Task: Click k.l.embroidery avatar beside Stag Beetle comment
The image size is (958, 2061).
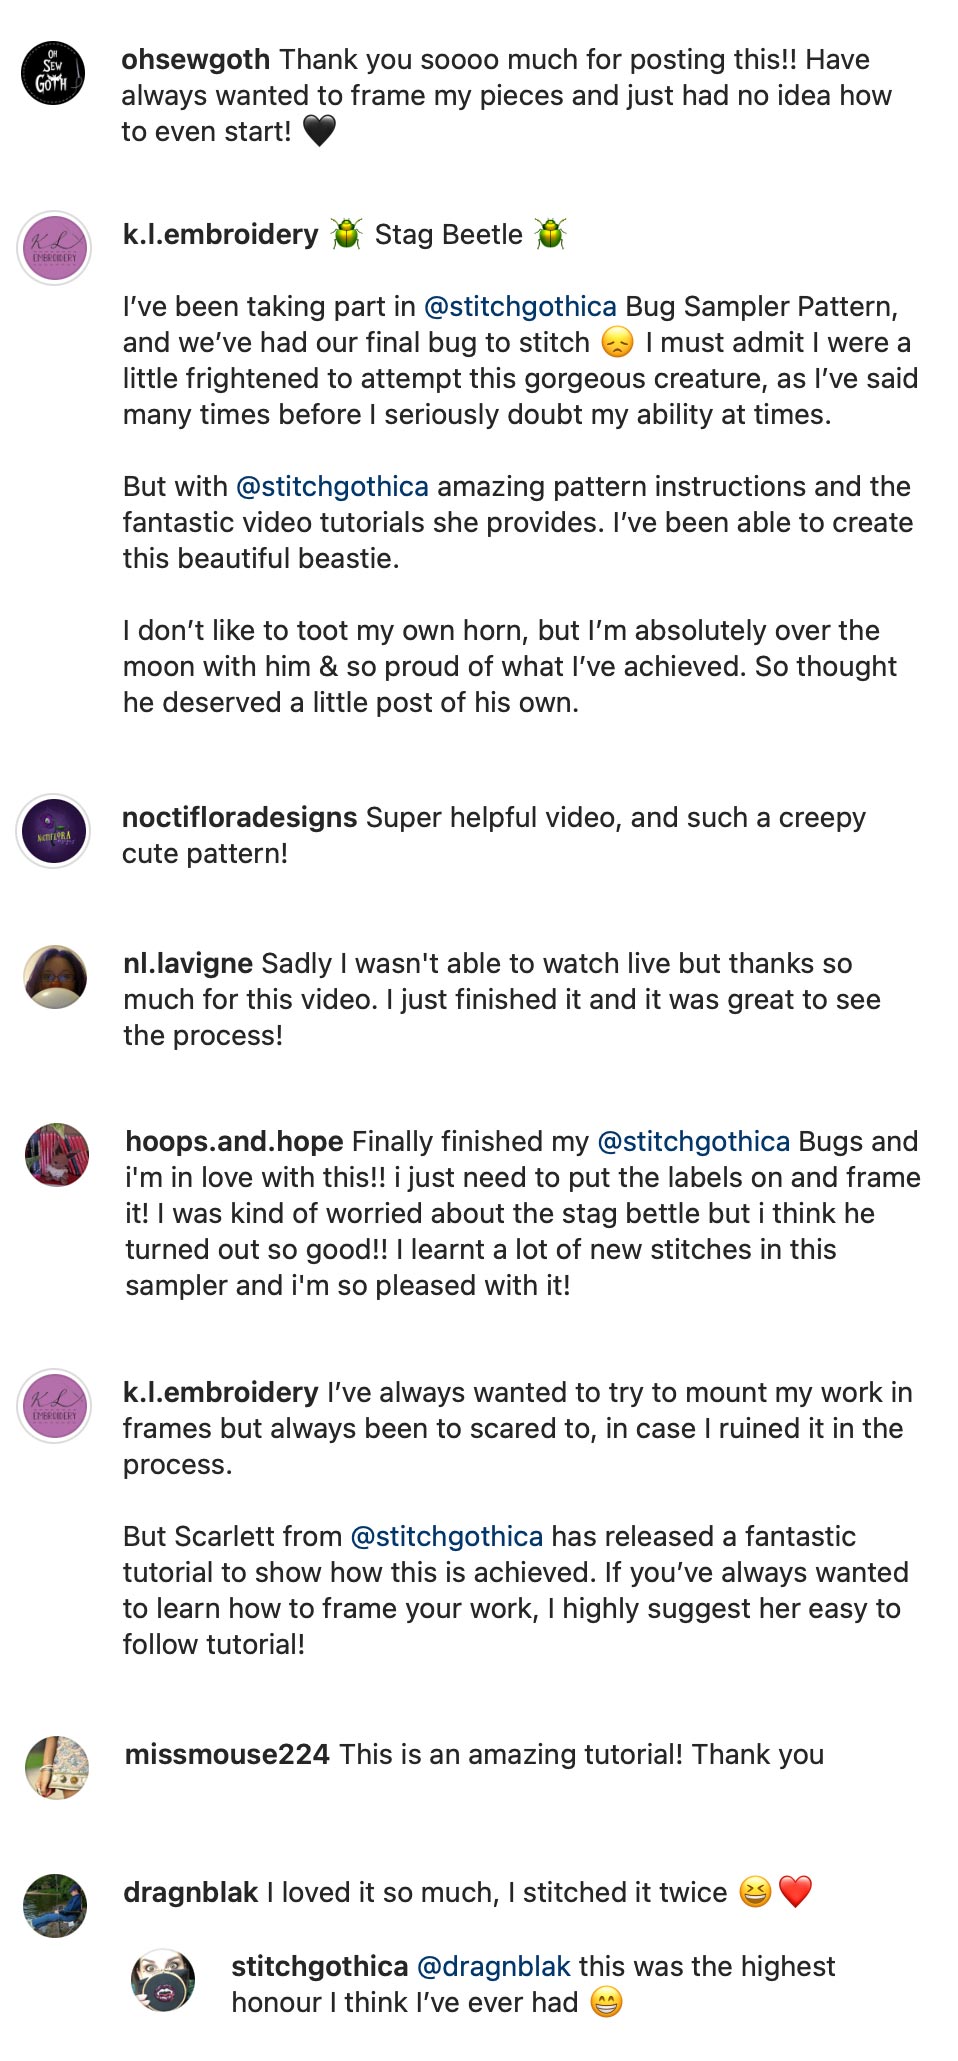Action: point(55,248)
